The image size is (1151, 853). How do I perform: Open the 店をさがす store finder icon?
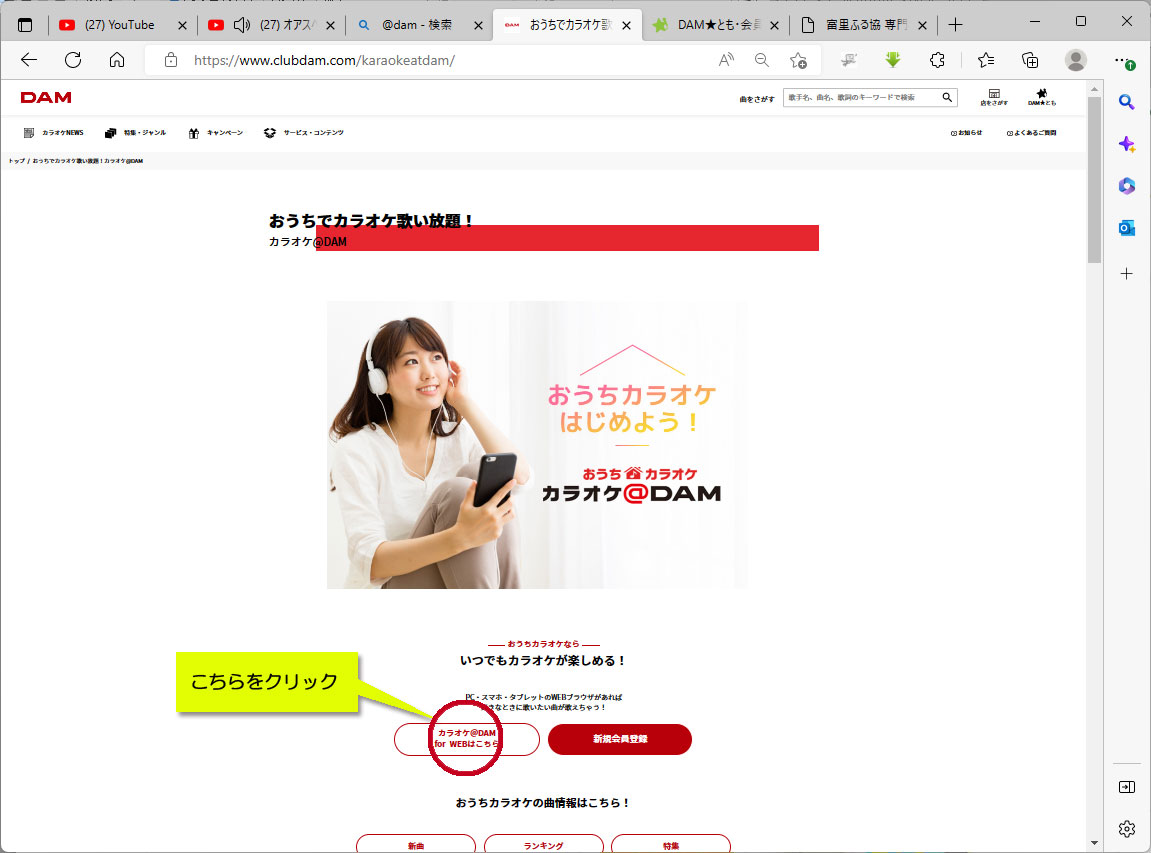(x=994, y=97)
